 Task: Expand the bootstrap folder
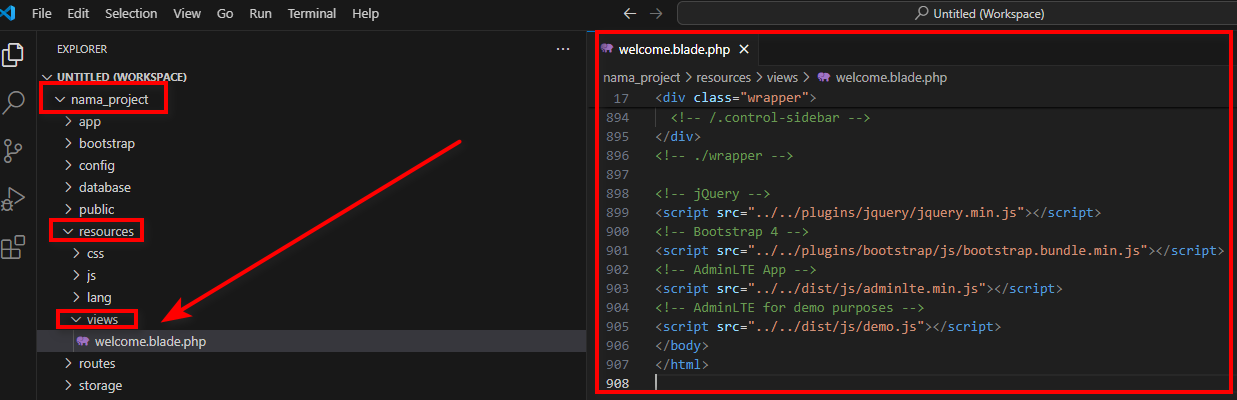coord(312,144)
